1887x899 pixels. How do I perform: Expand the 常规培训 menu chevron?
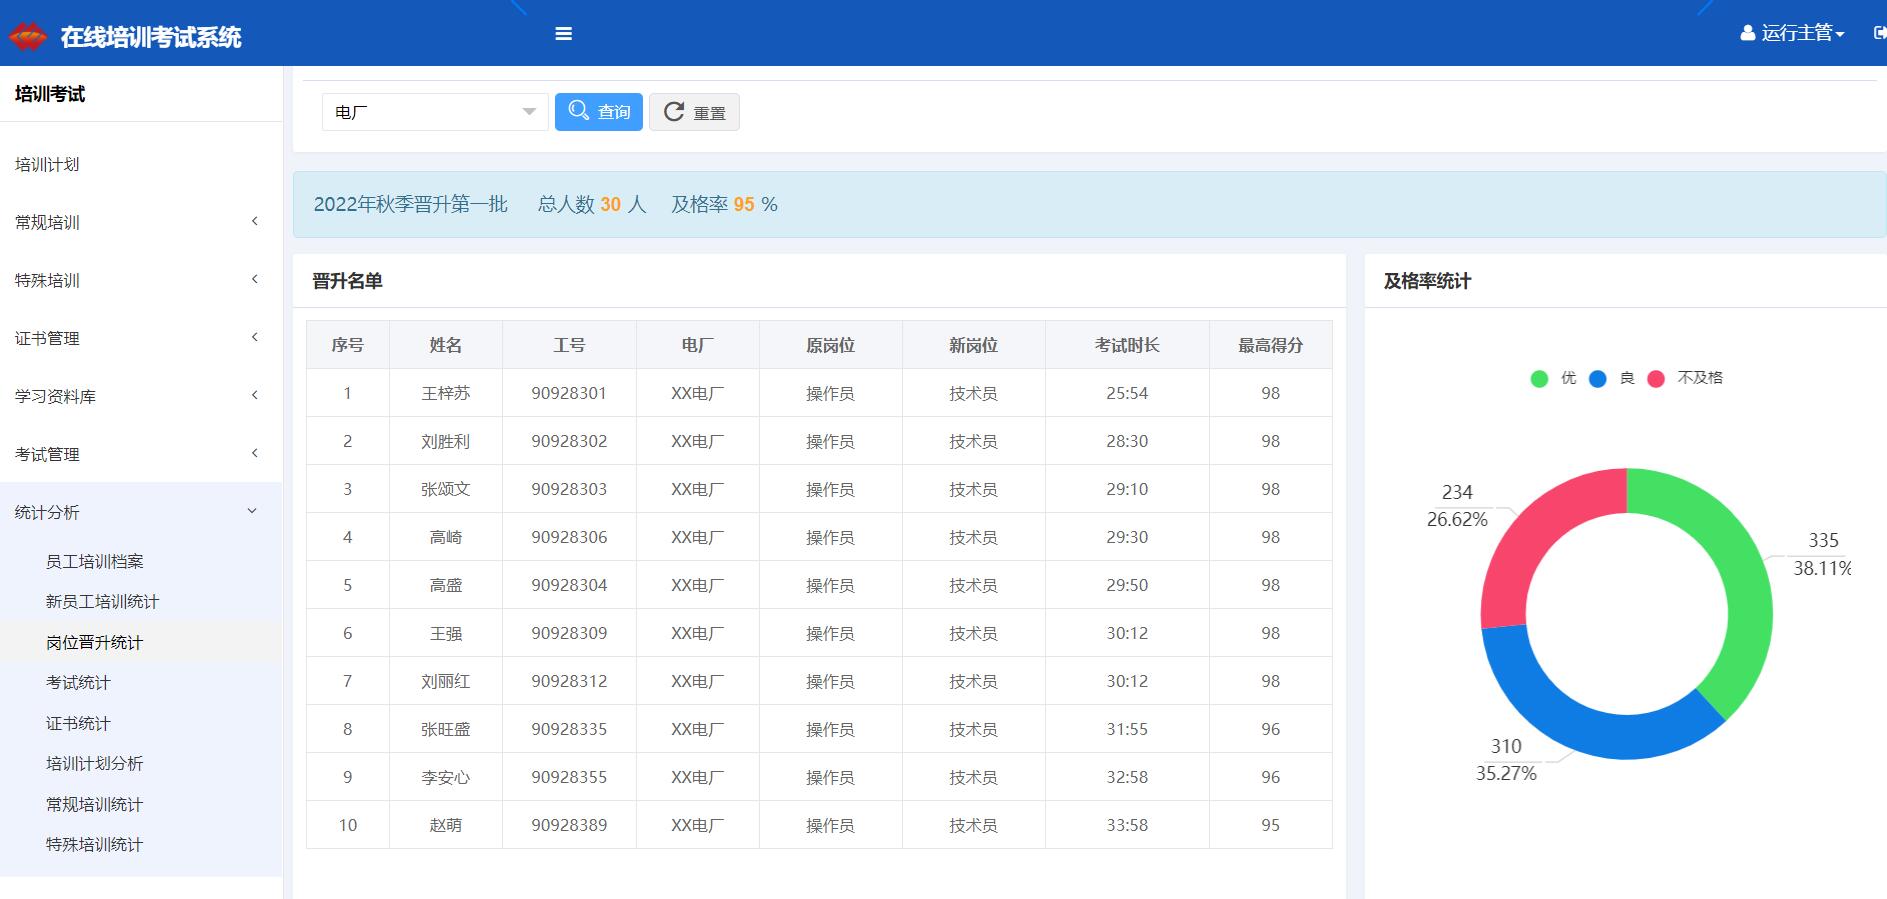pyautogui.click(x=254, y=221)
